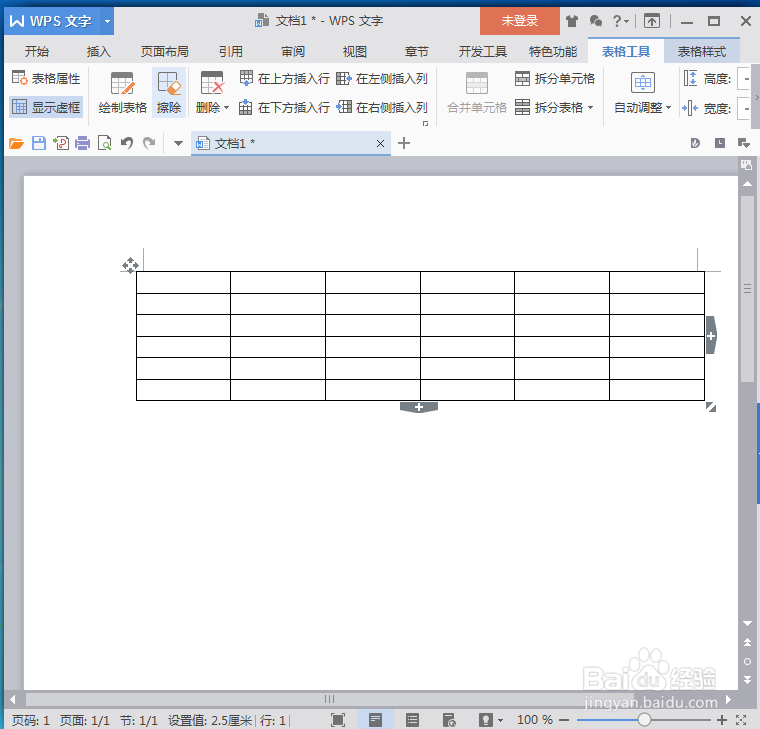Click the horizontal scrollbar
The width and height of the screenshot is (760, 729).
[x=330, y=699]
